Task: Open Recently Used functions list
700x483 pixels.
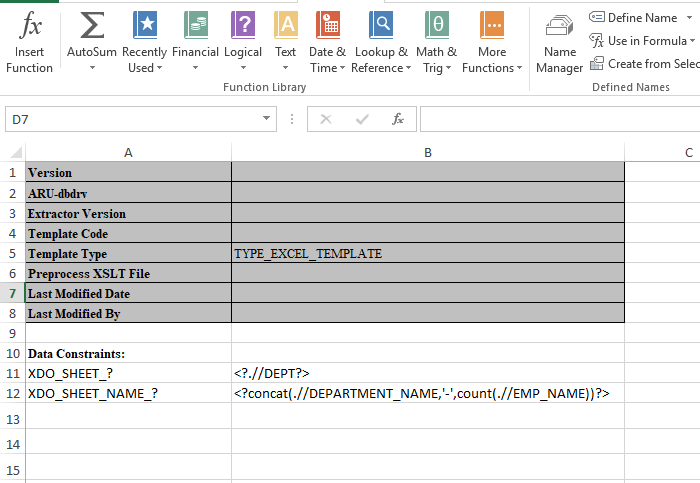Action: pyautogui.click(x=144, y=42)
